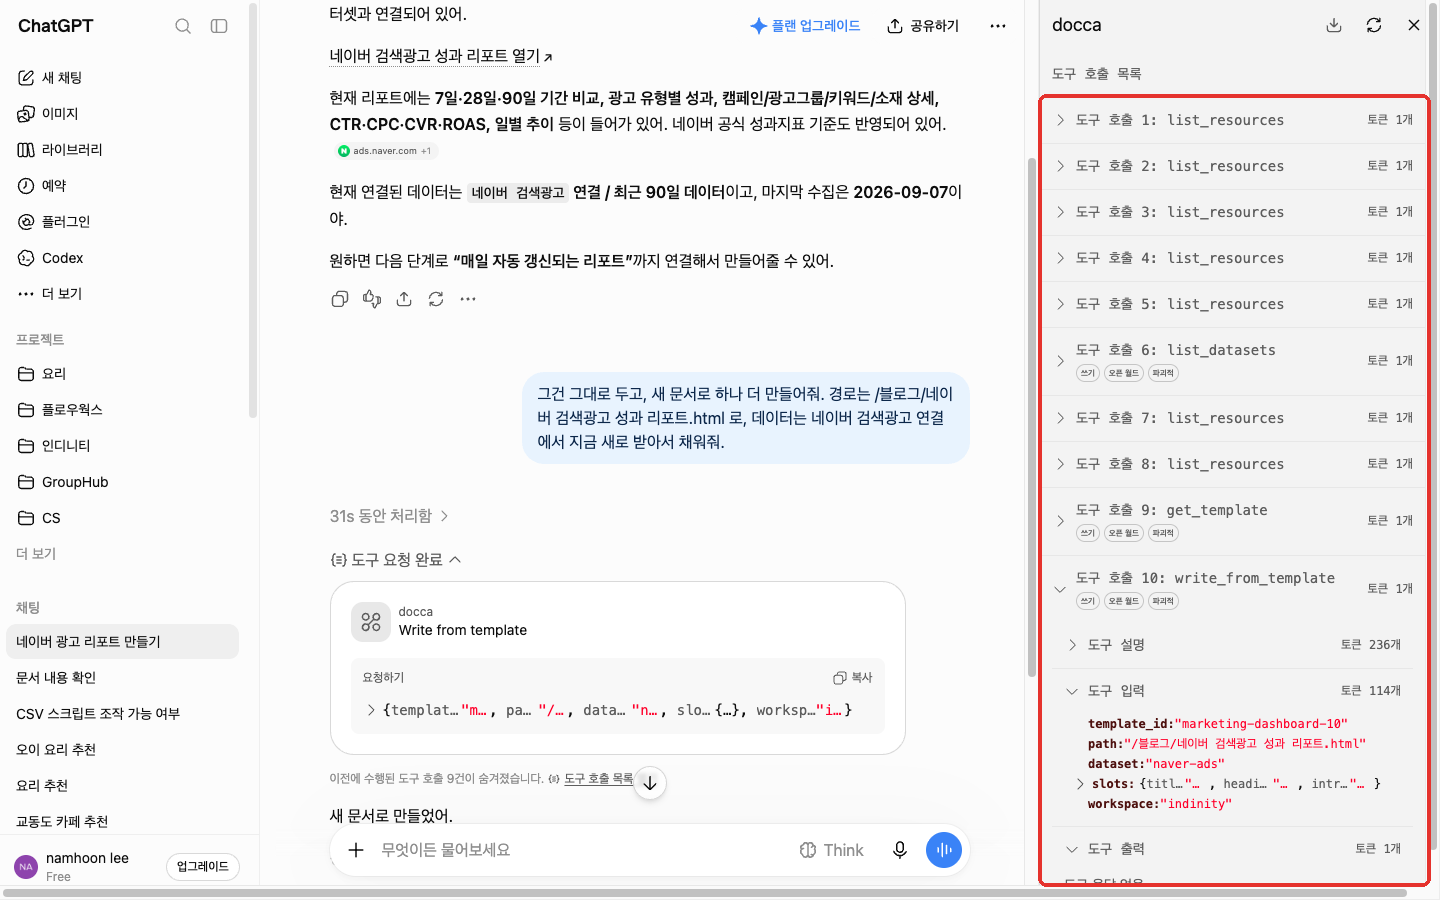Open 네이버 검색광고 성과 리포트 열기 link
Screen dimensions: 1440x900
(441, 56)
